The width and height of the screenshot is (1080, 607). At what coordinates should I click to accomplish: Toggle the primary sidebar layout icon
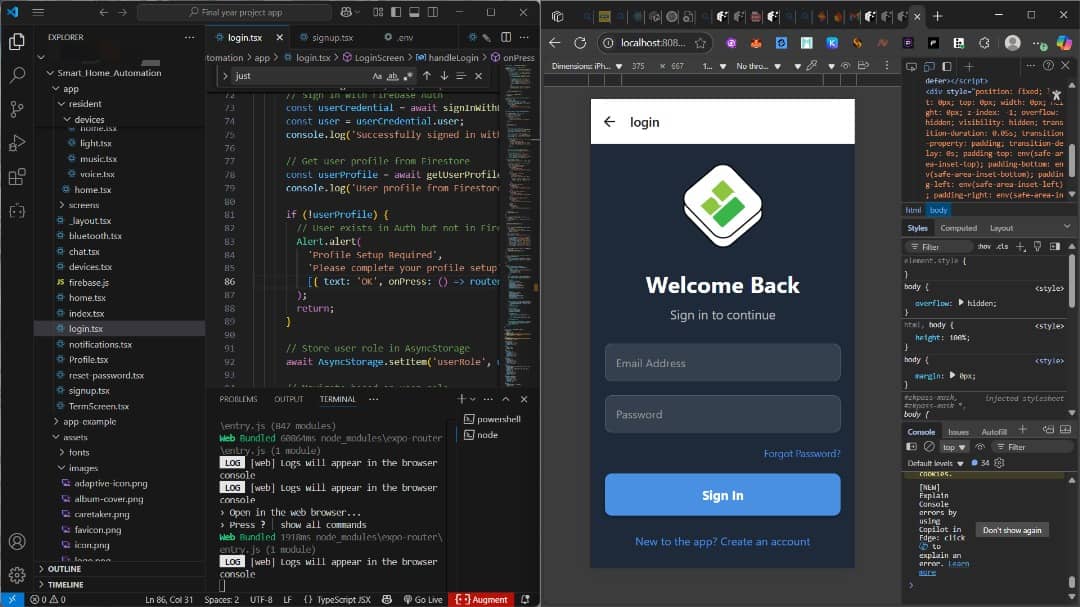click(396, 12)
